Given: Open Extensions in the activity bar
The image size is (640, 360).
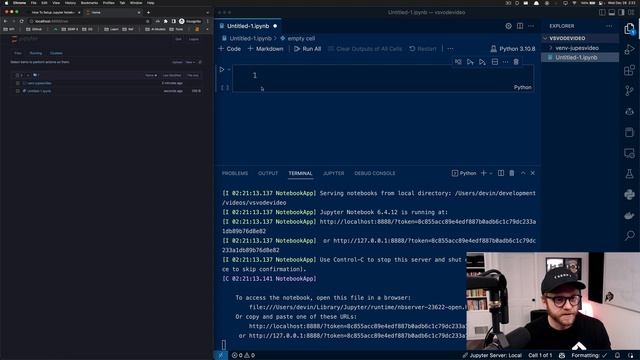Looking at the screenshot, I should point(629,70).
